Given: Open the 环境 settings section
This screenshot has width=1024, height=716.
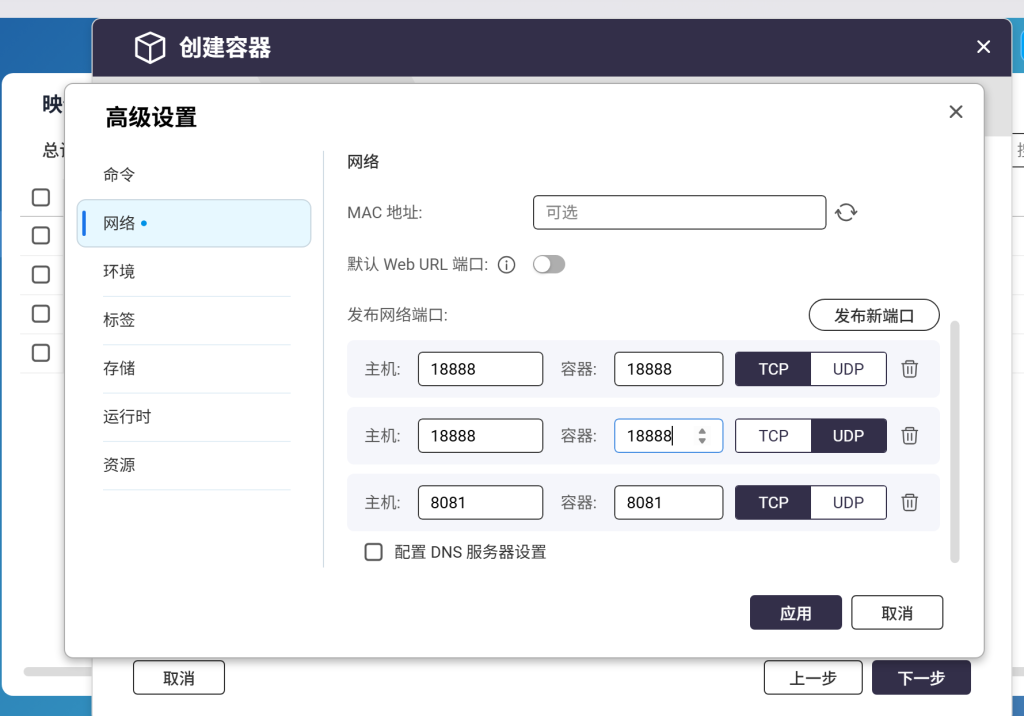Looking at the screenshot, I should pyautogui.click(x=119, y=272).
